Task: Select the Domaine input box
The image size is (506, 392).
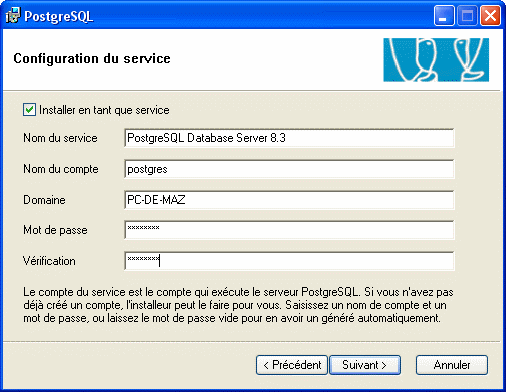Action: [x=289, y=200]
